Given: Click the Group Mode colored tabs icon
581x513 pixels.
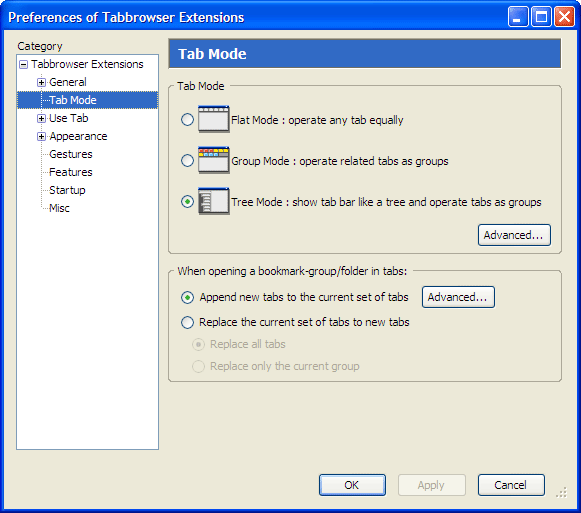Looking at the screenshot, I should coord(213,160).
